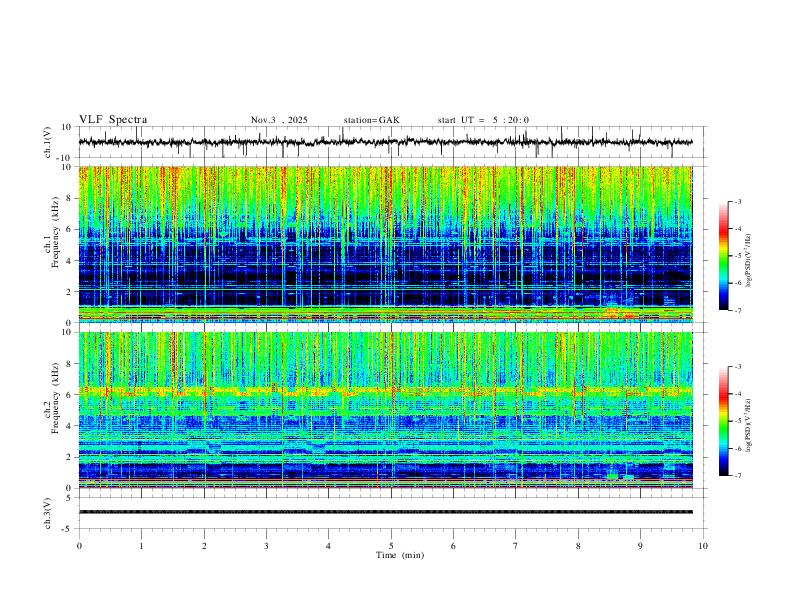
Task: Click the ch.3 black signal trace
Action: [x=385, y=512]
